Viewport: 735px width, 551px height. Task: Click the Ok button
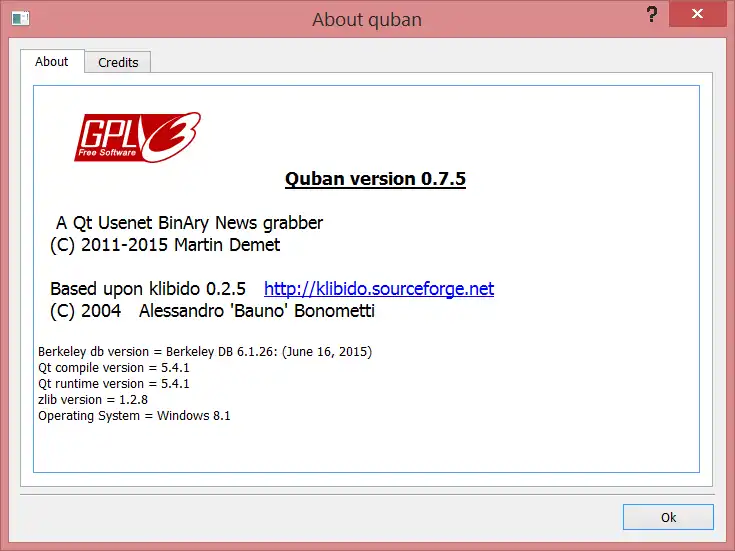668,517
